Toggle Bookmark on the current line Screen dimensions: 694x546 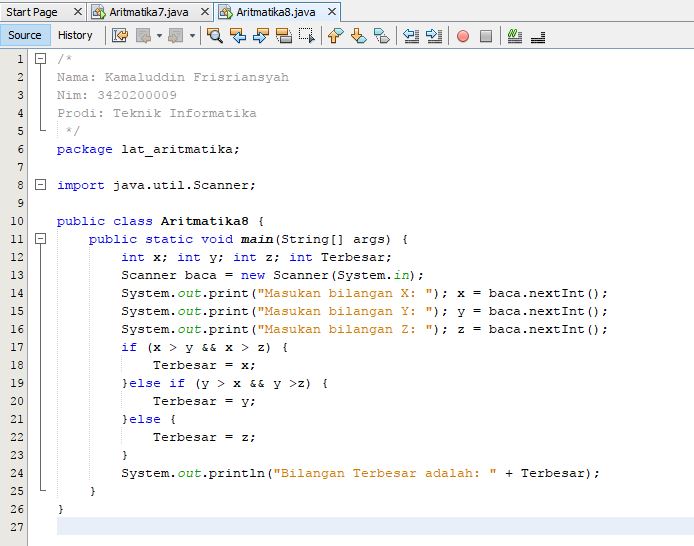point(382,35)
